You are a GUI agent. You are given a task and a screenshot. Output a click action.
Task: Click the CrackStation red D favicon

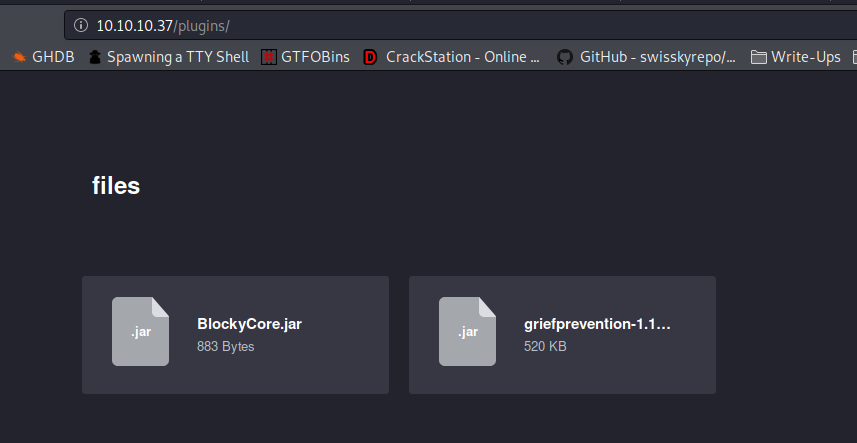370,57
